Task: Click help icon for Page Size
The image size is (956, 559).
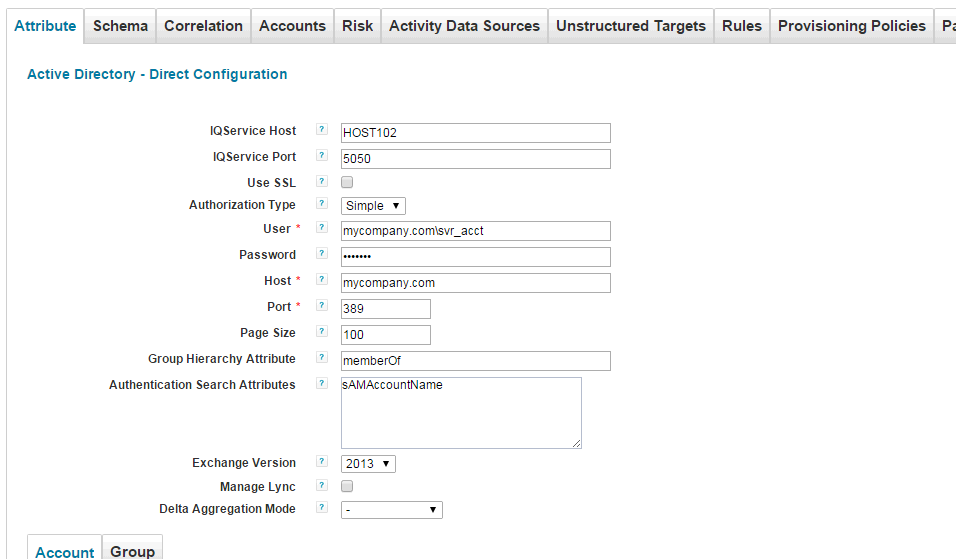Action: coord(321,332)
